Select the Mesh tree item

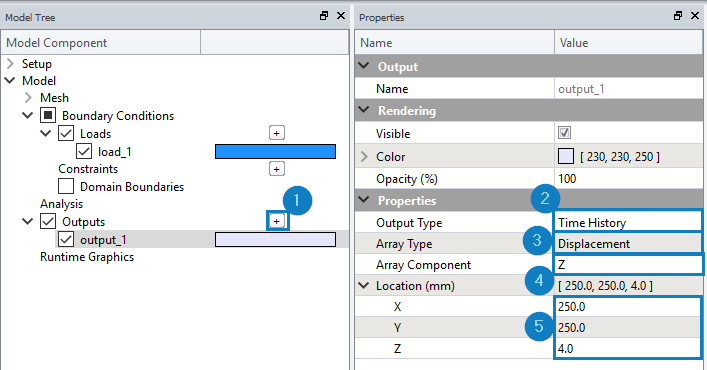coord(54,97)
